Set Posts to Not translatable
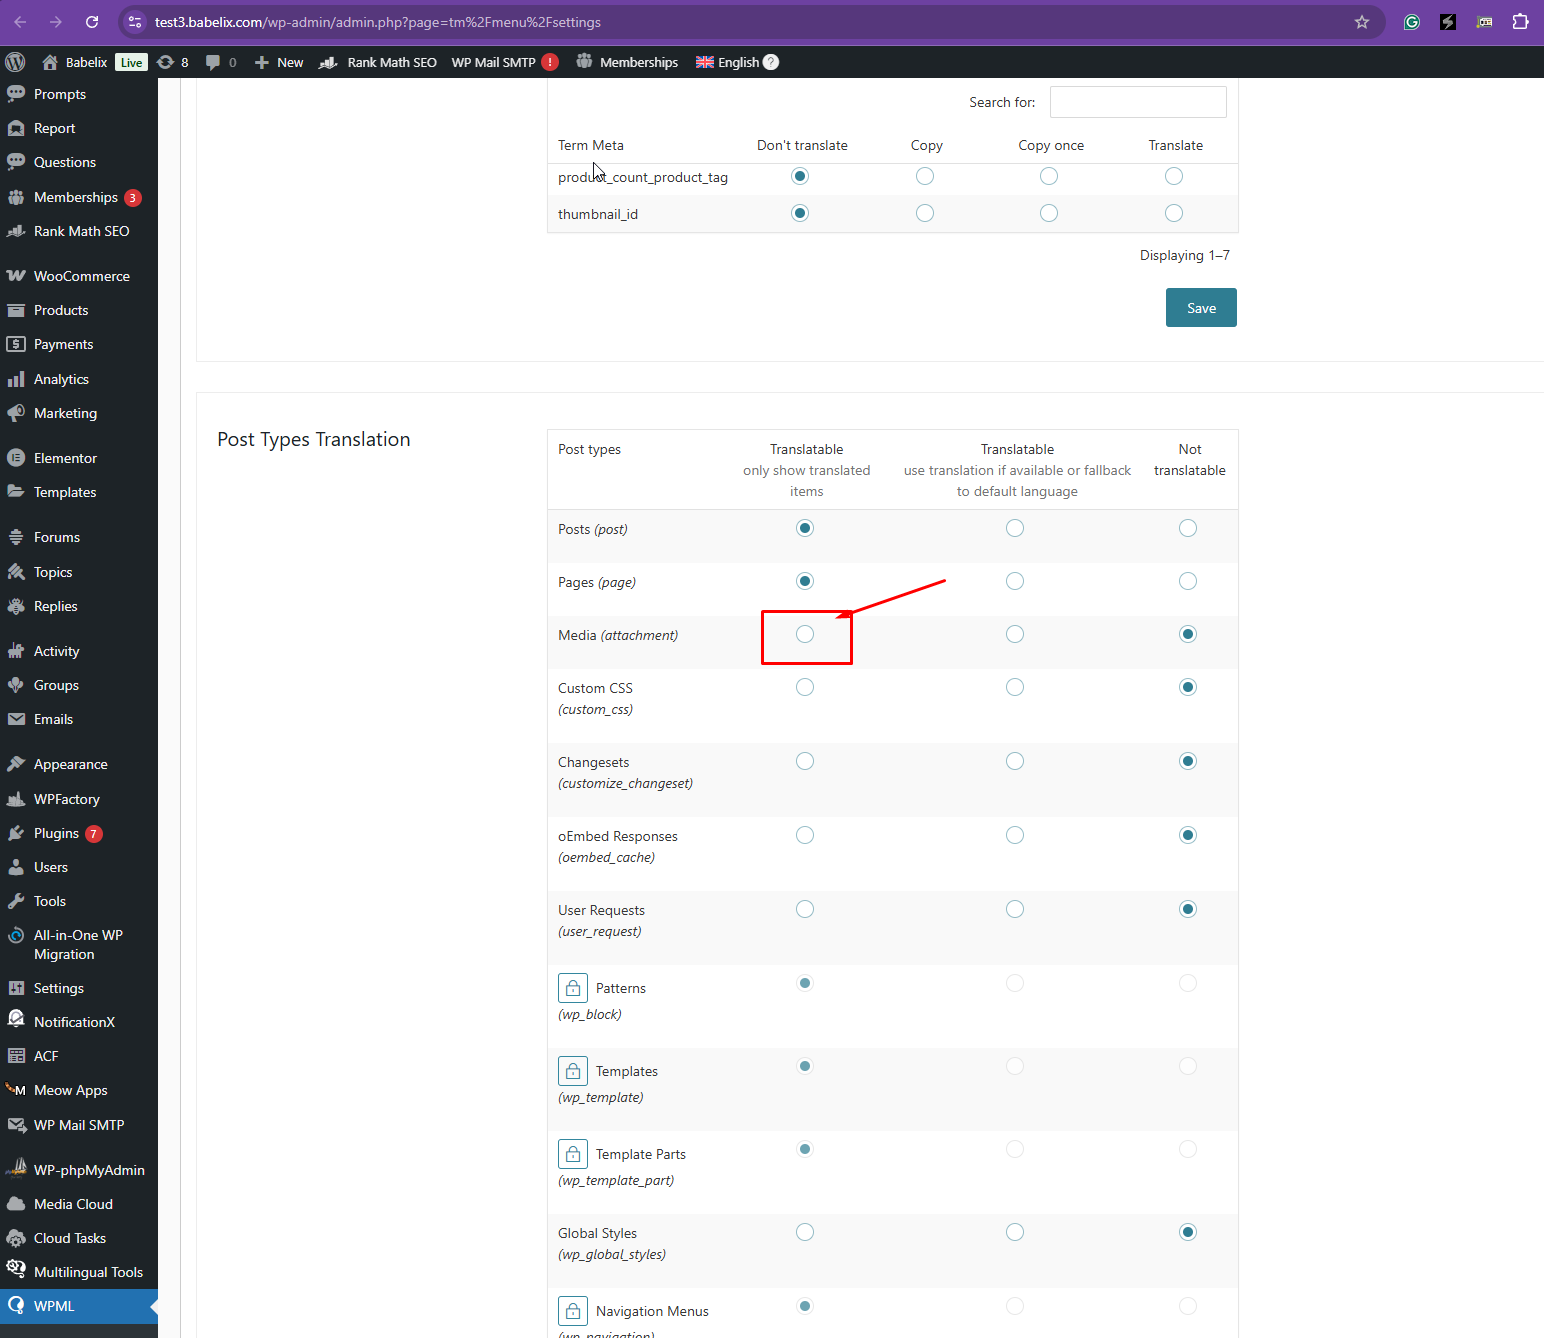 click(x=1188, y=528)
